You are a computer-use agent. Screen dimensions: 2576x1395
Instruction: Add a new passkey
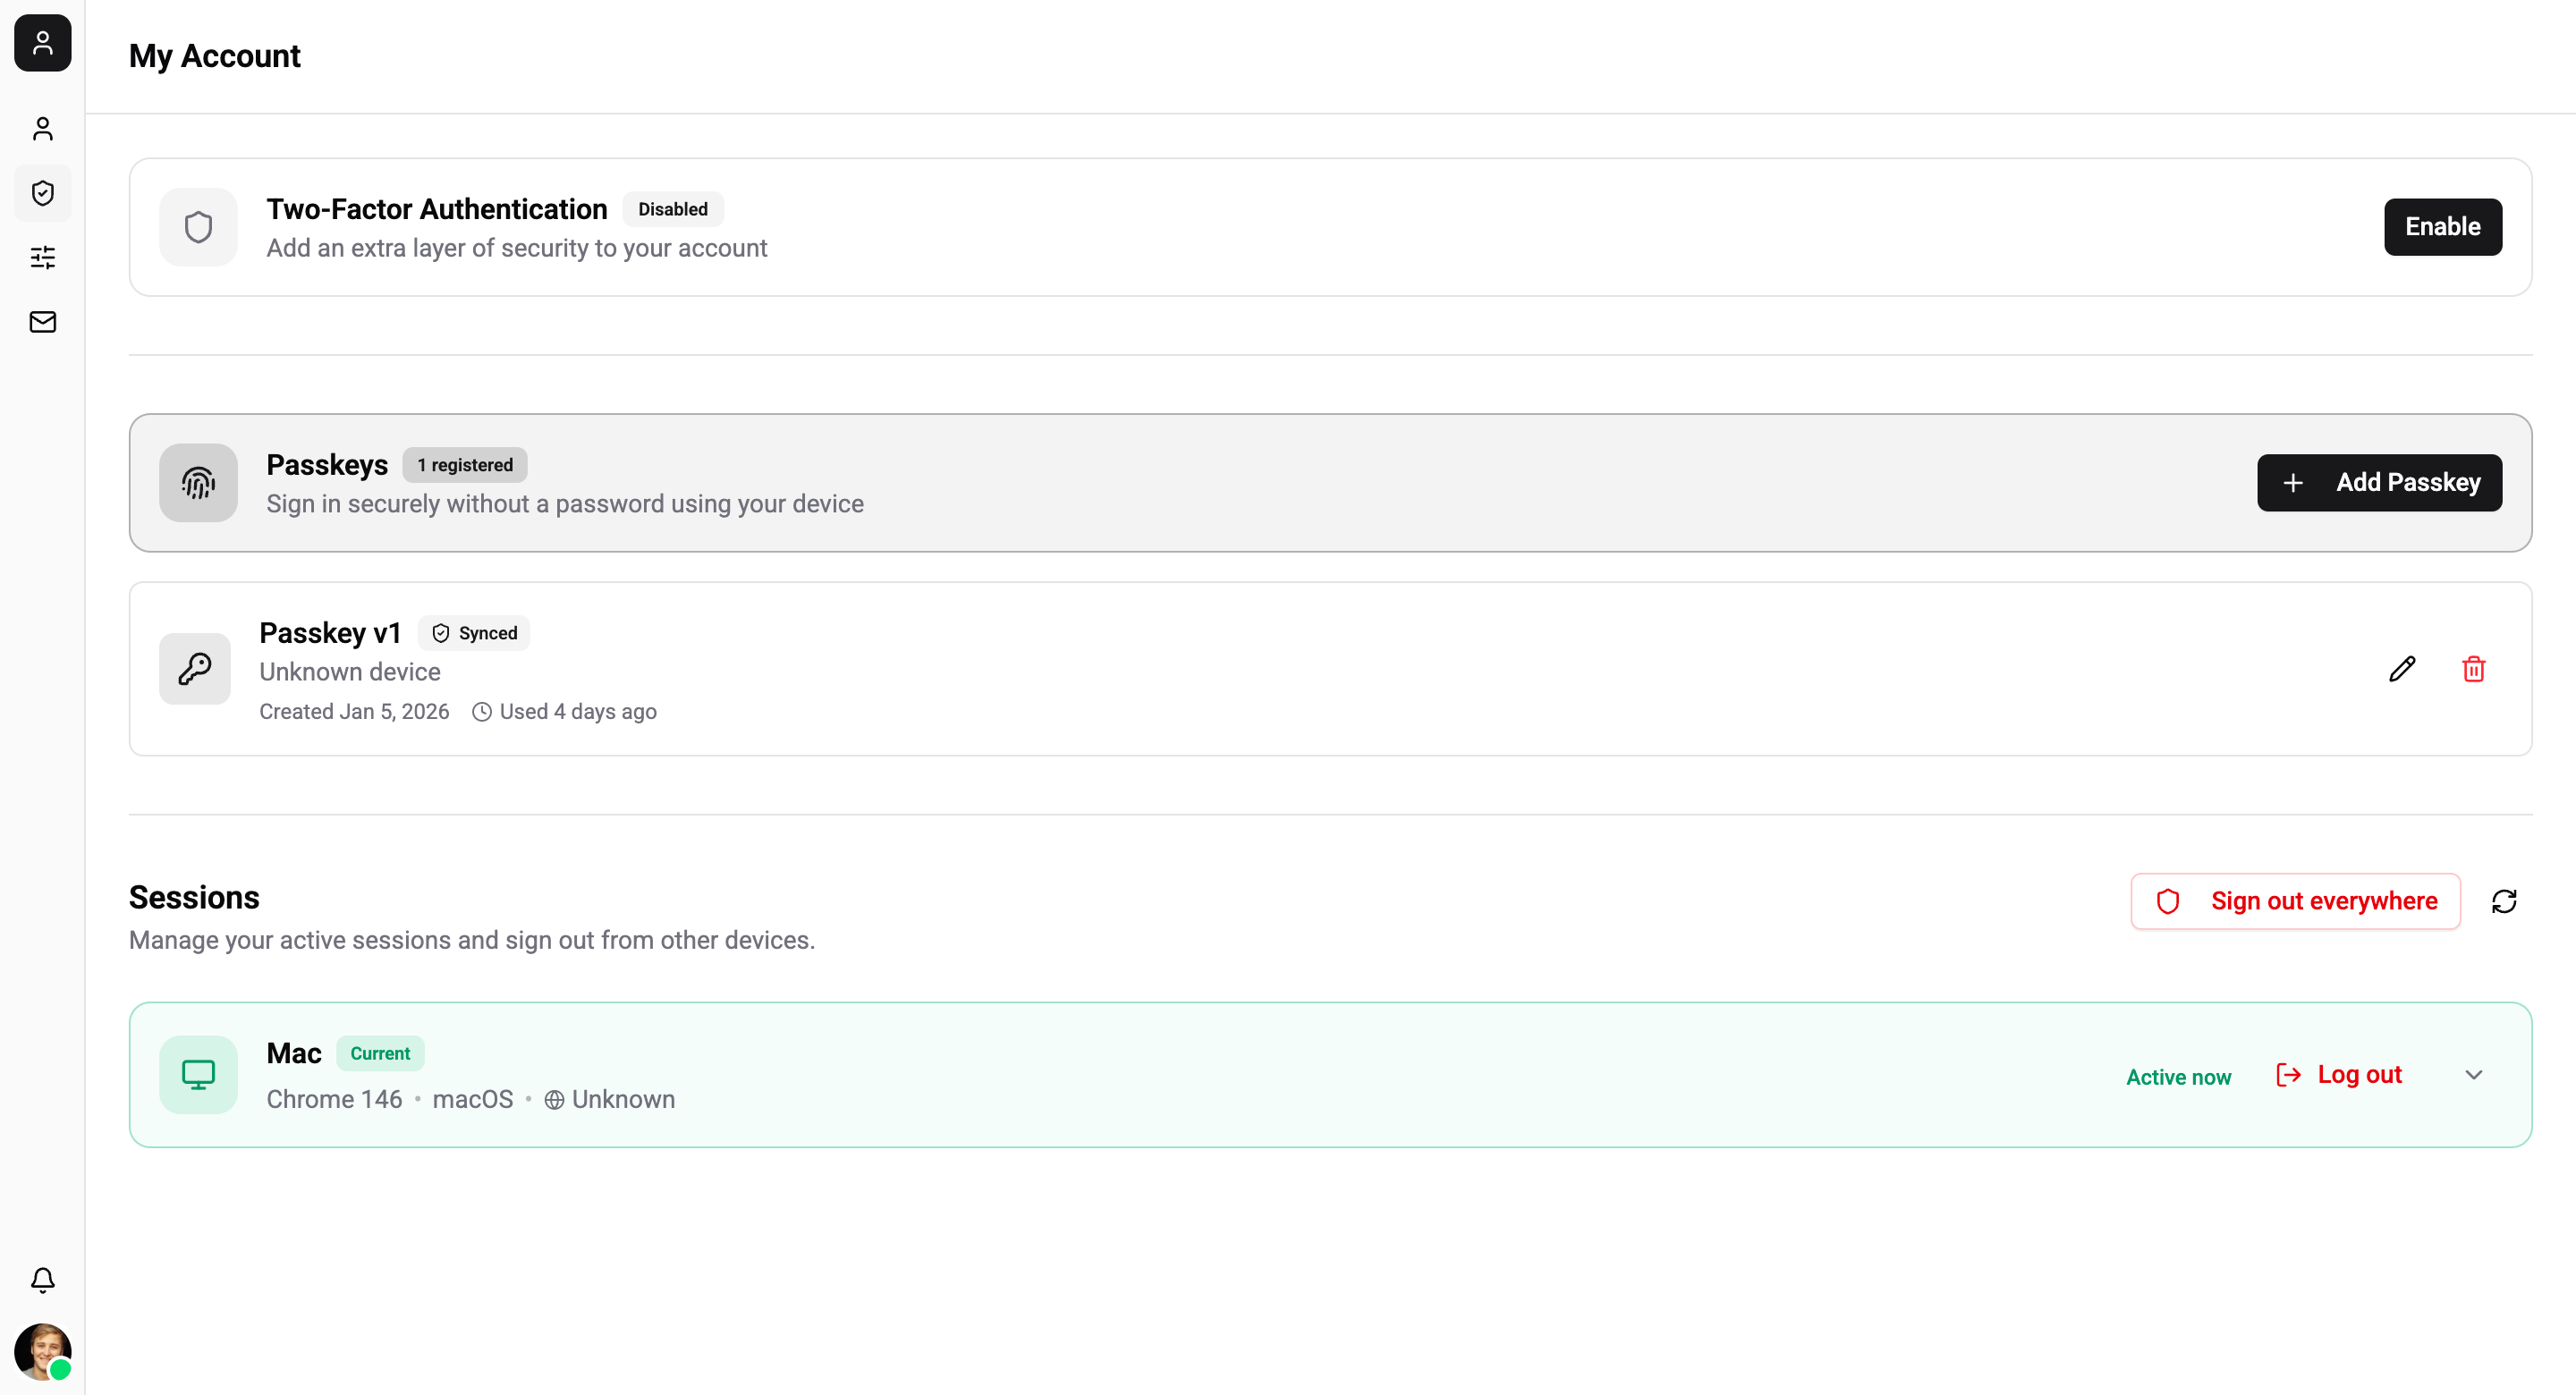[x=2379, y=482]
